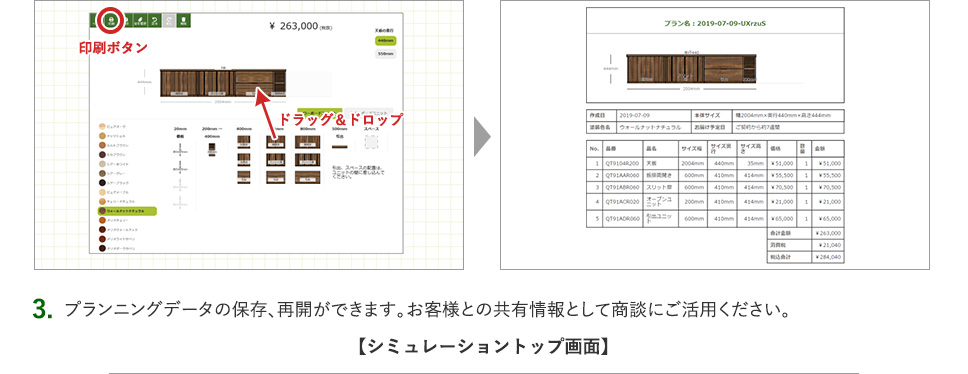Click the leaf-shaped save icon in toolbar
Image resolution: width=968 pixels, height=374 pixels.
click(140, 20)
